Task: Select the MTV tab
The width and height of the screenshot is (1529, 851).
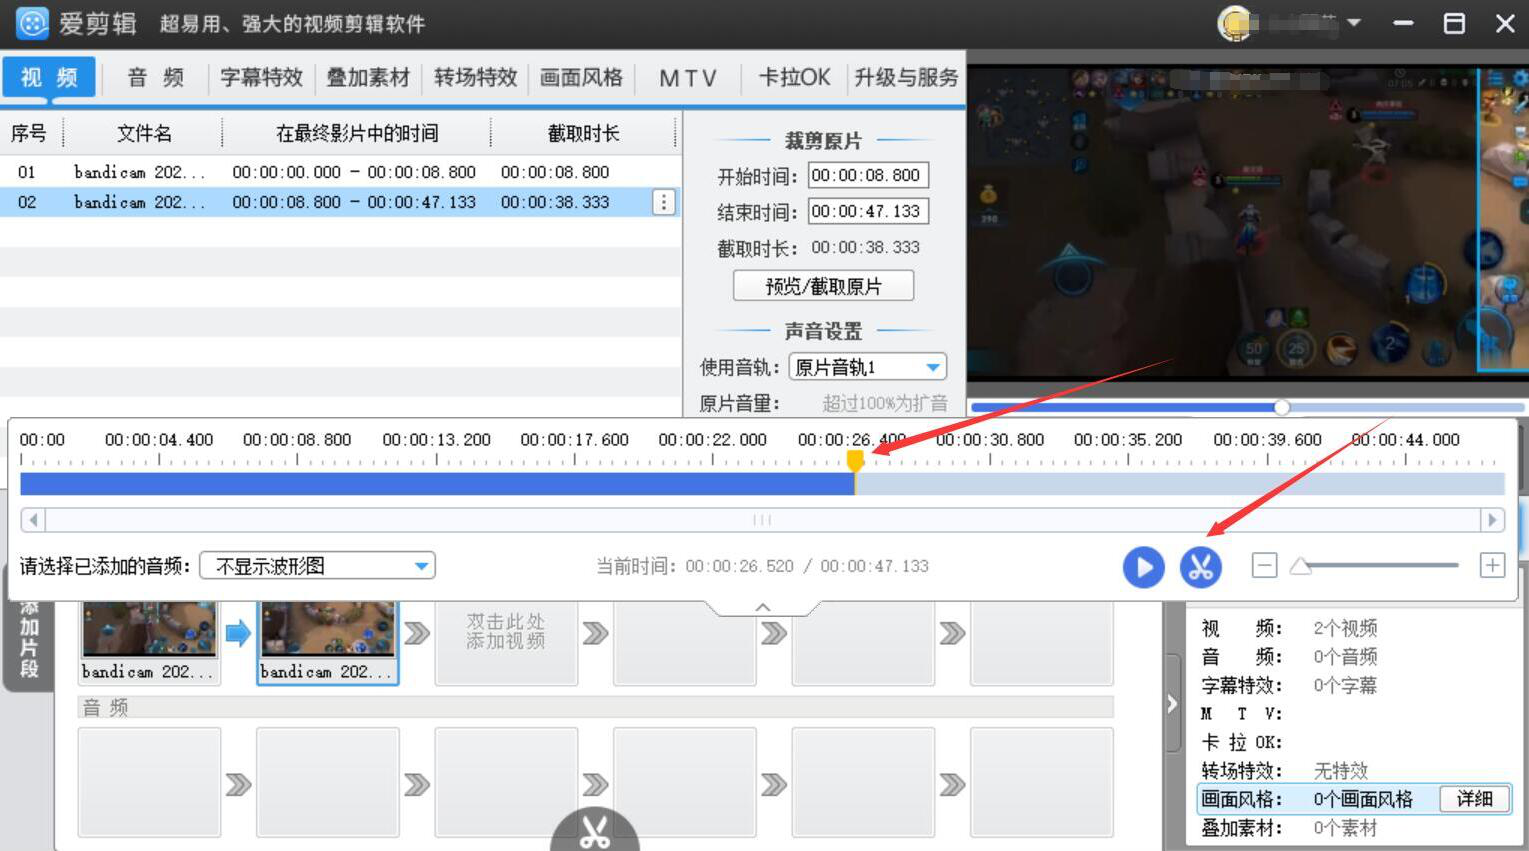Action: pyautogui.click(x=688, y=77)
